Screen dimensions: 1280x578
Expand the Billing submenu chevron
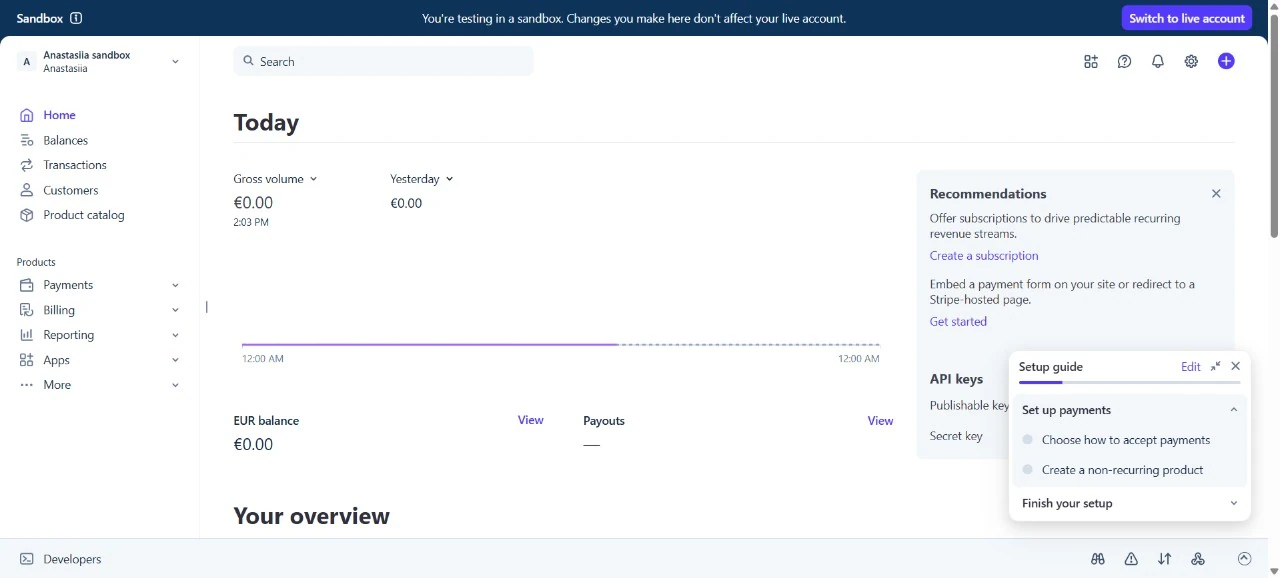point(175,310)
